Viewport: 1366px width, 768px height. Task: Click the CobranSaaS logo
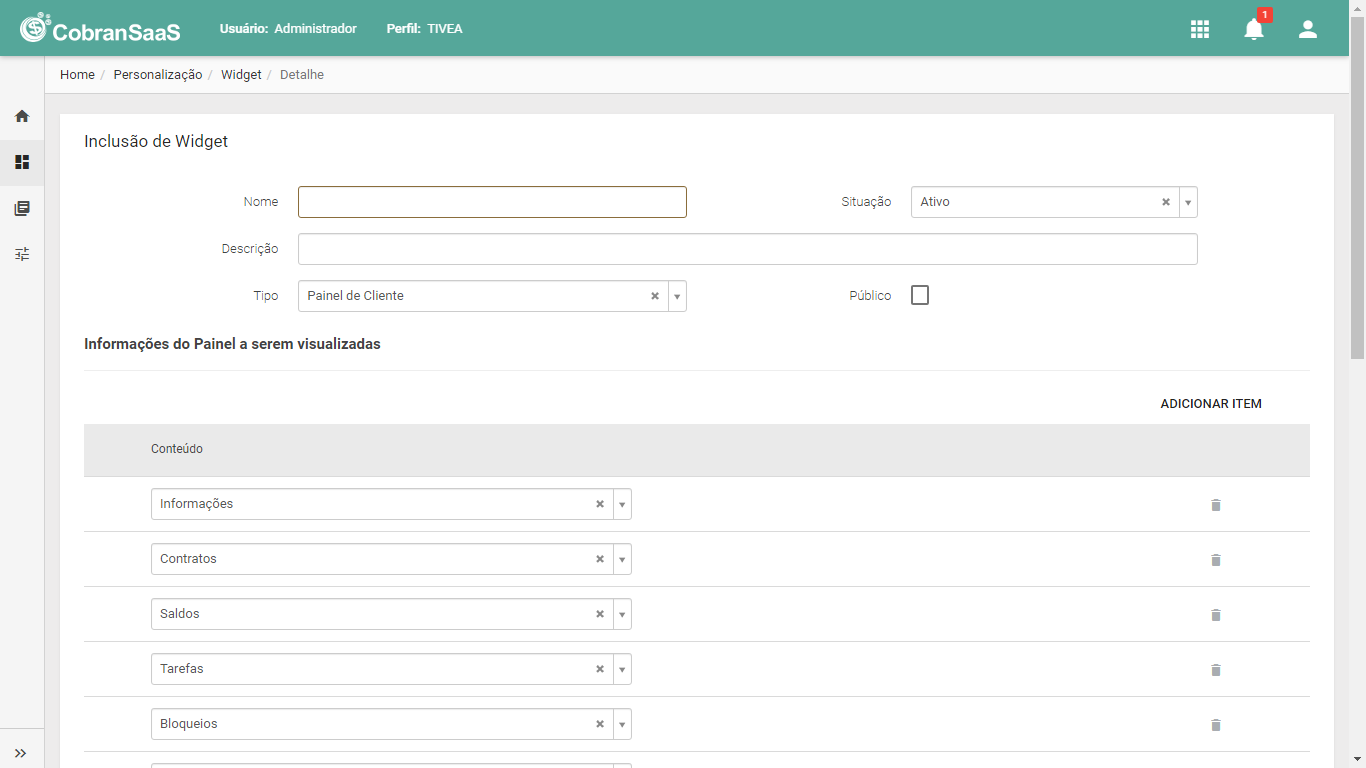pyautogui.click(x=100, y=28)
